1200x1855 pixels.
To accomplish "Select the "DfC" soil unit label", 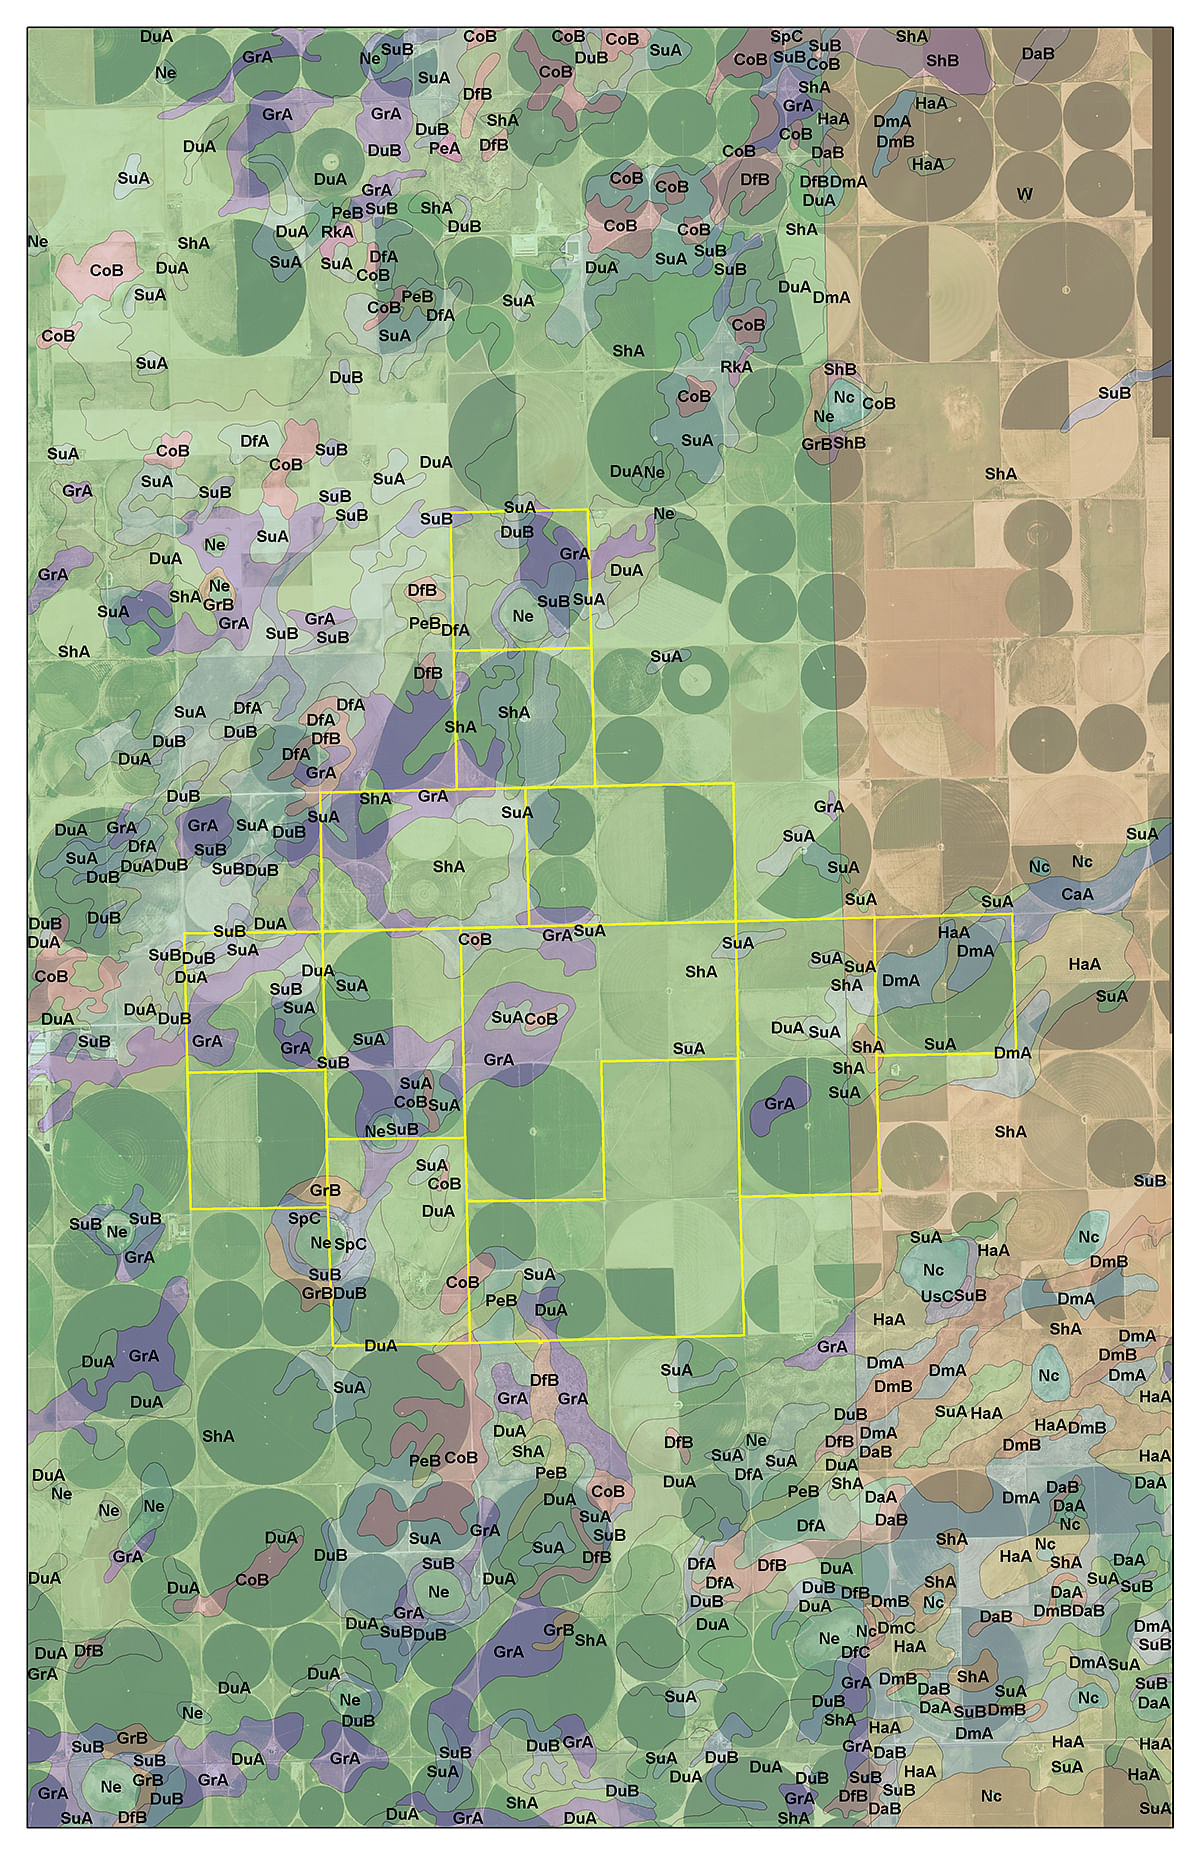I will [x=855, y=1652].
